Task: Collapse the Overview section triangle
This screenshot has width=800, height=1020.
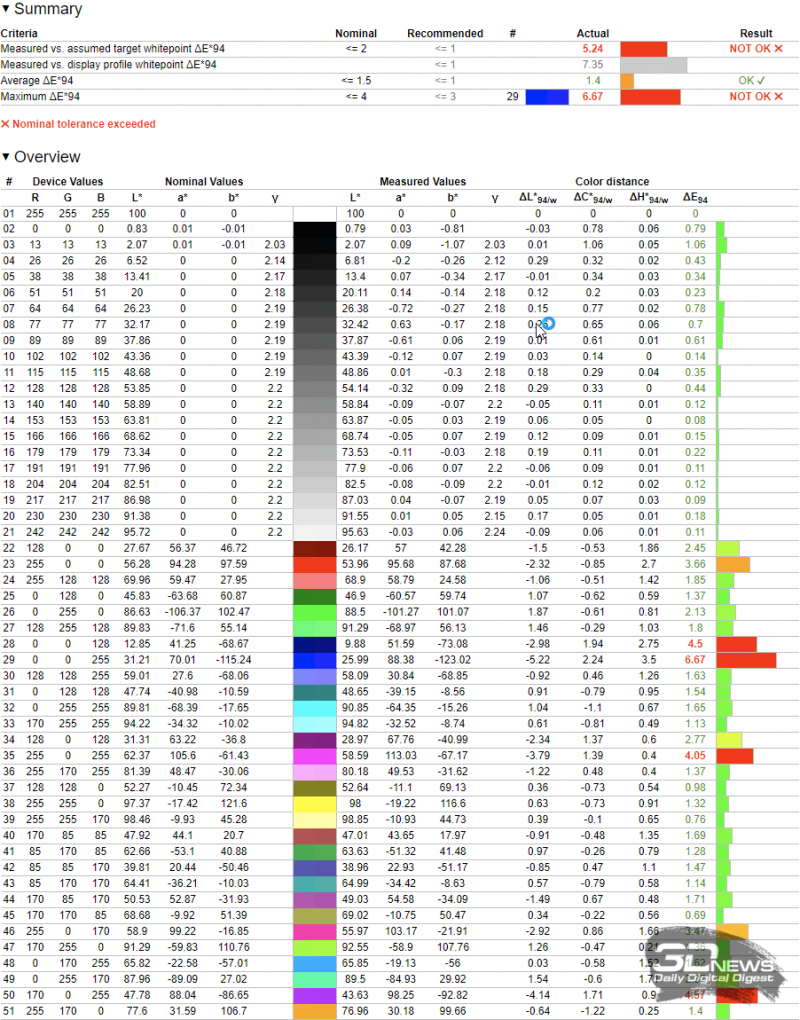Action: pyautogui.click(x=6, y=157)
